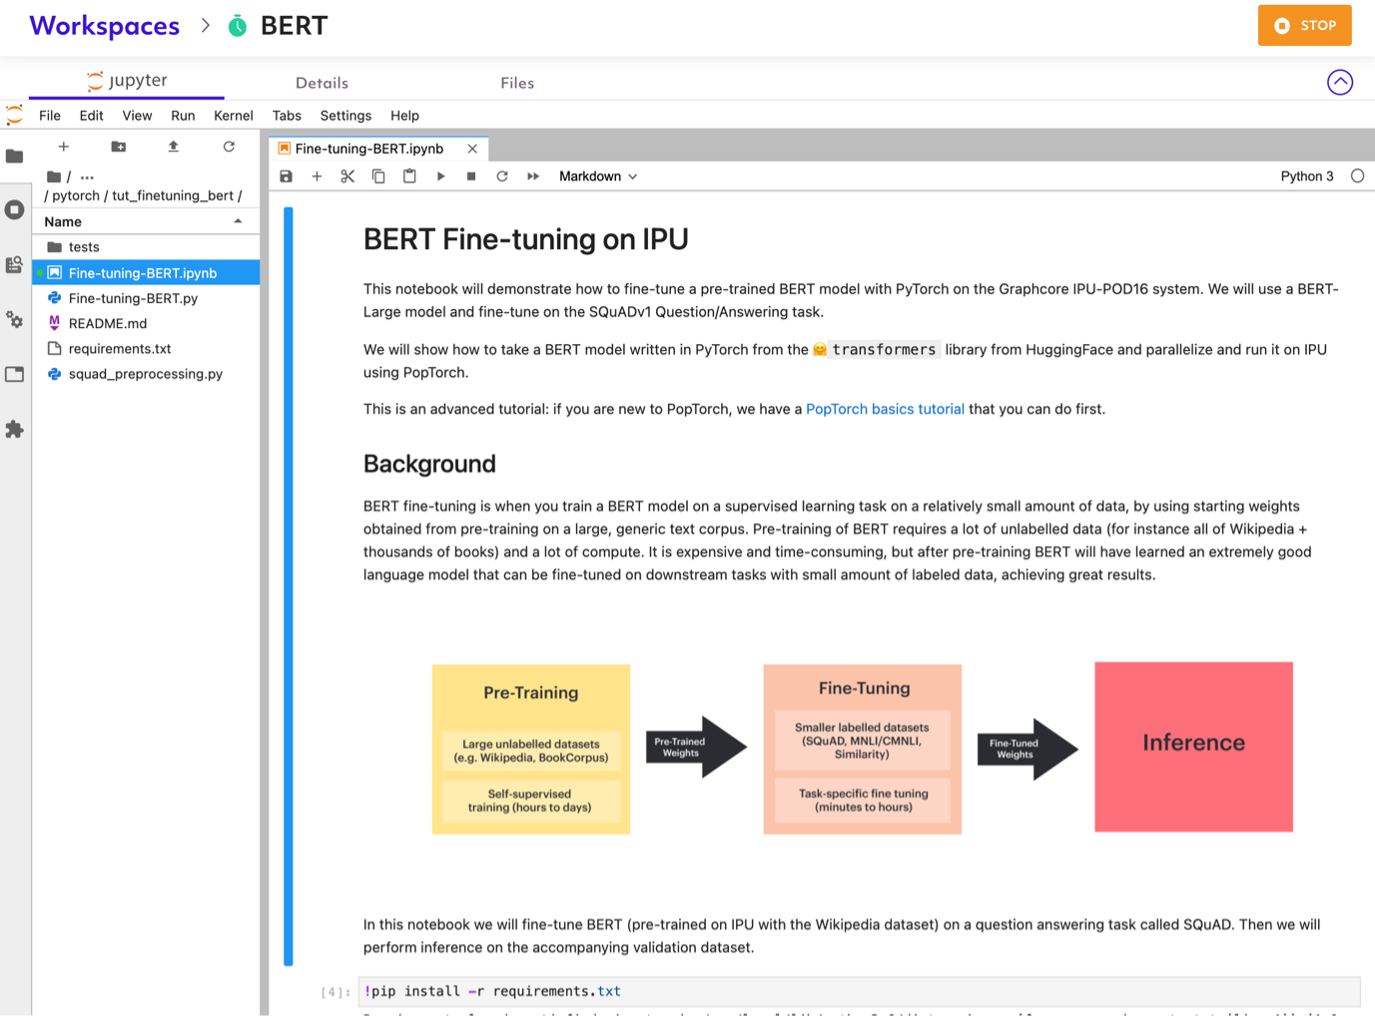The height and width of the screenshot is (1020, 1375).
Task: Click the kernel status circle indicator
Action: [x=1357, y=176]
